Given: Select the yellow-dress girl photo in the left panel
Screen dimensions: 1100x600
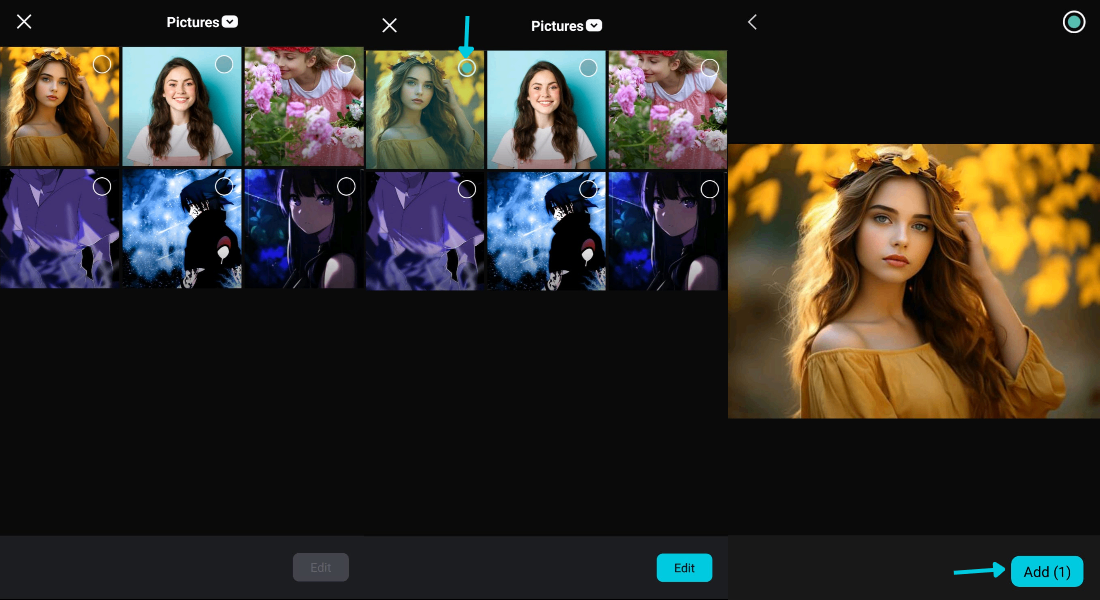Looking at the screenshot, I should coord(102,65).
